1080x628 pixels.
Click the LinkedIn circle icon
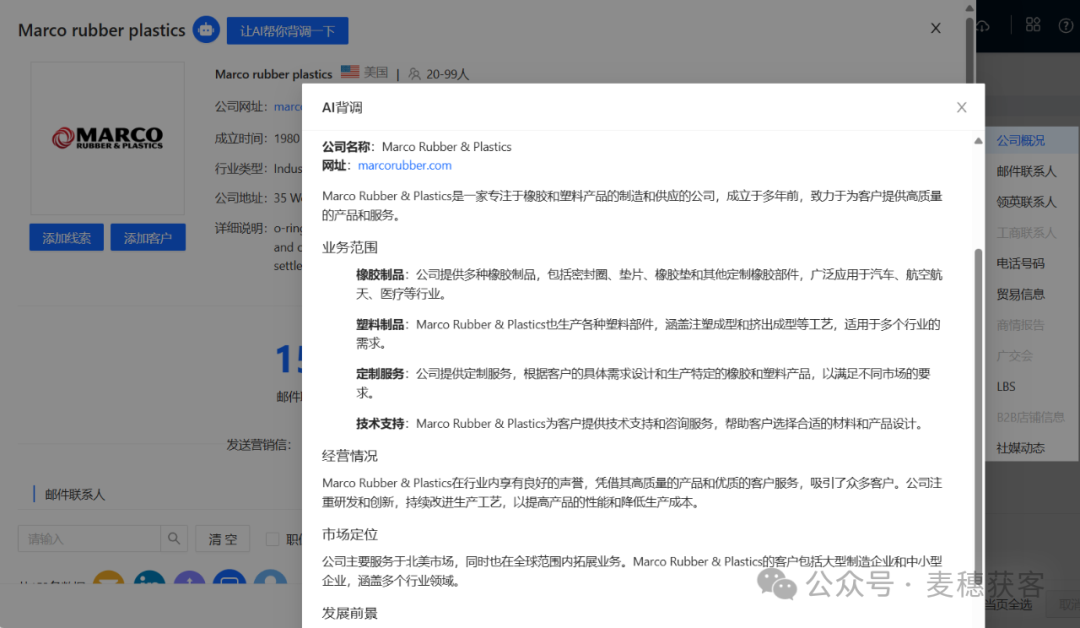click(x=149, y=579)
